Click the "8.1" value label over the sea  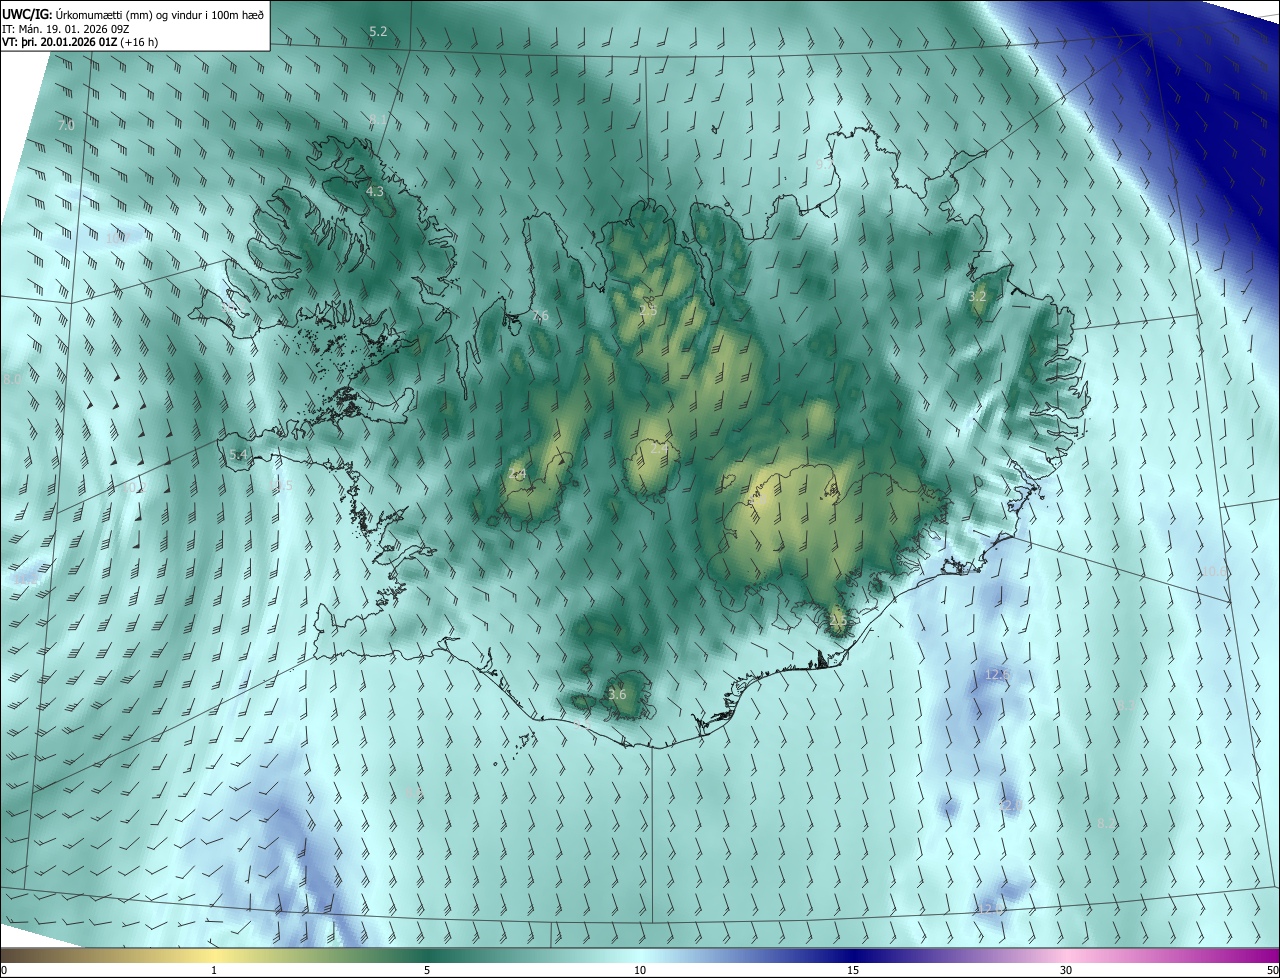[379, 120]
